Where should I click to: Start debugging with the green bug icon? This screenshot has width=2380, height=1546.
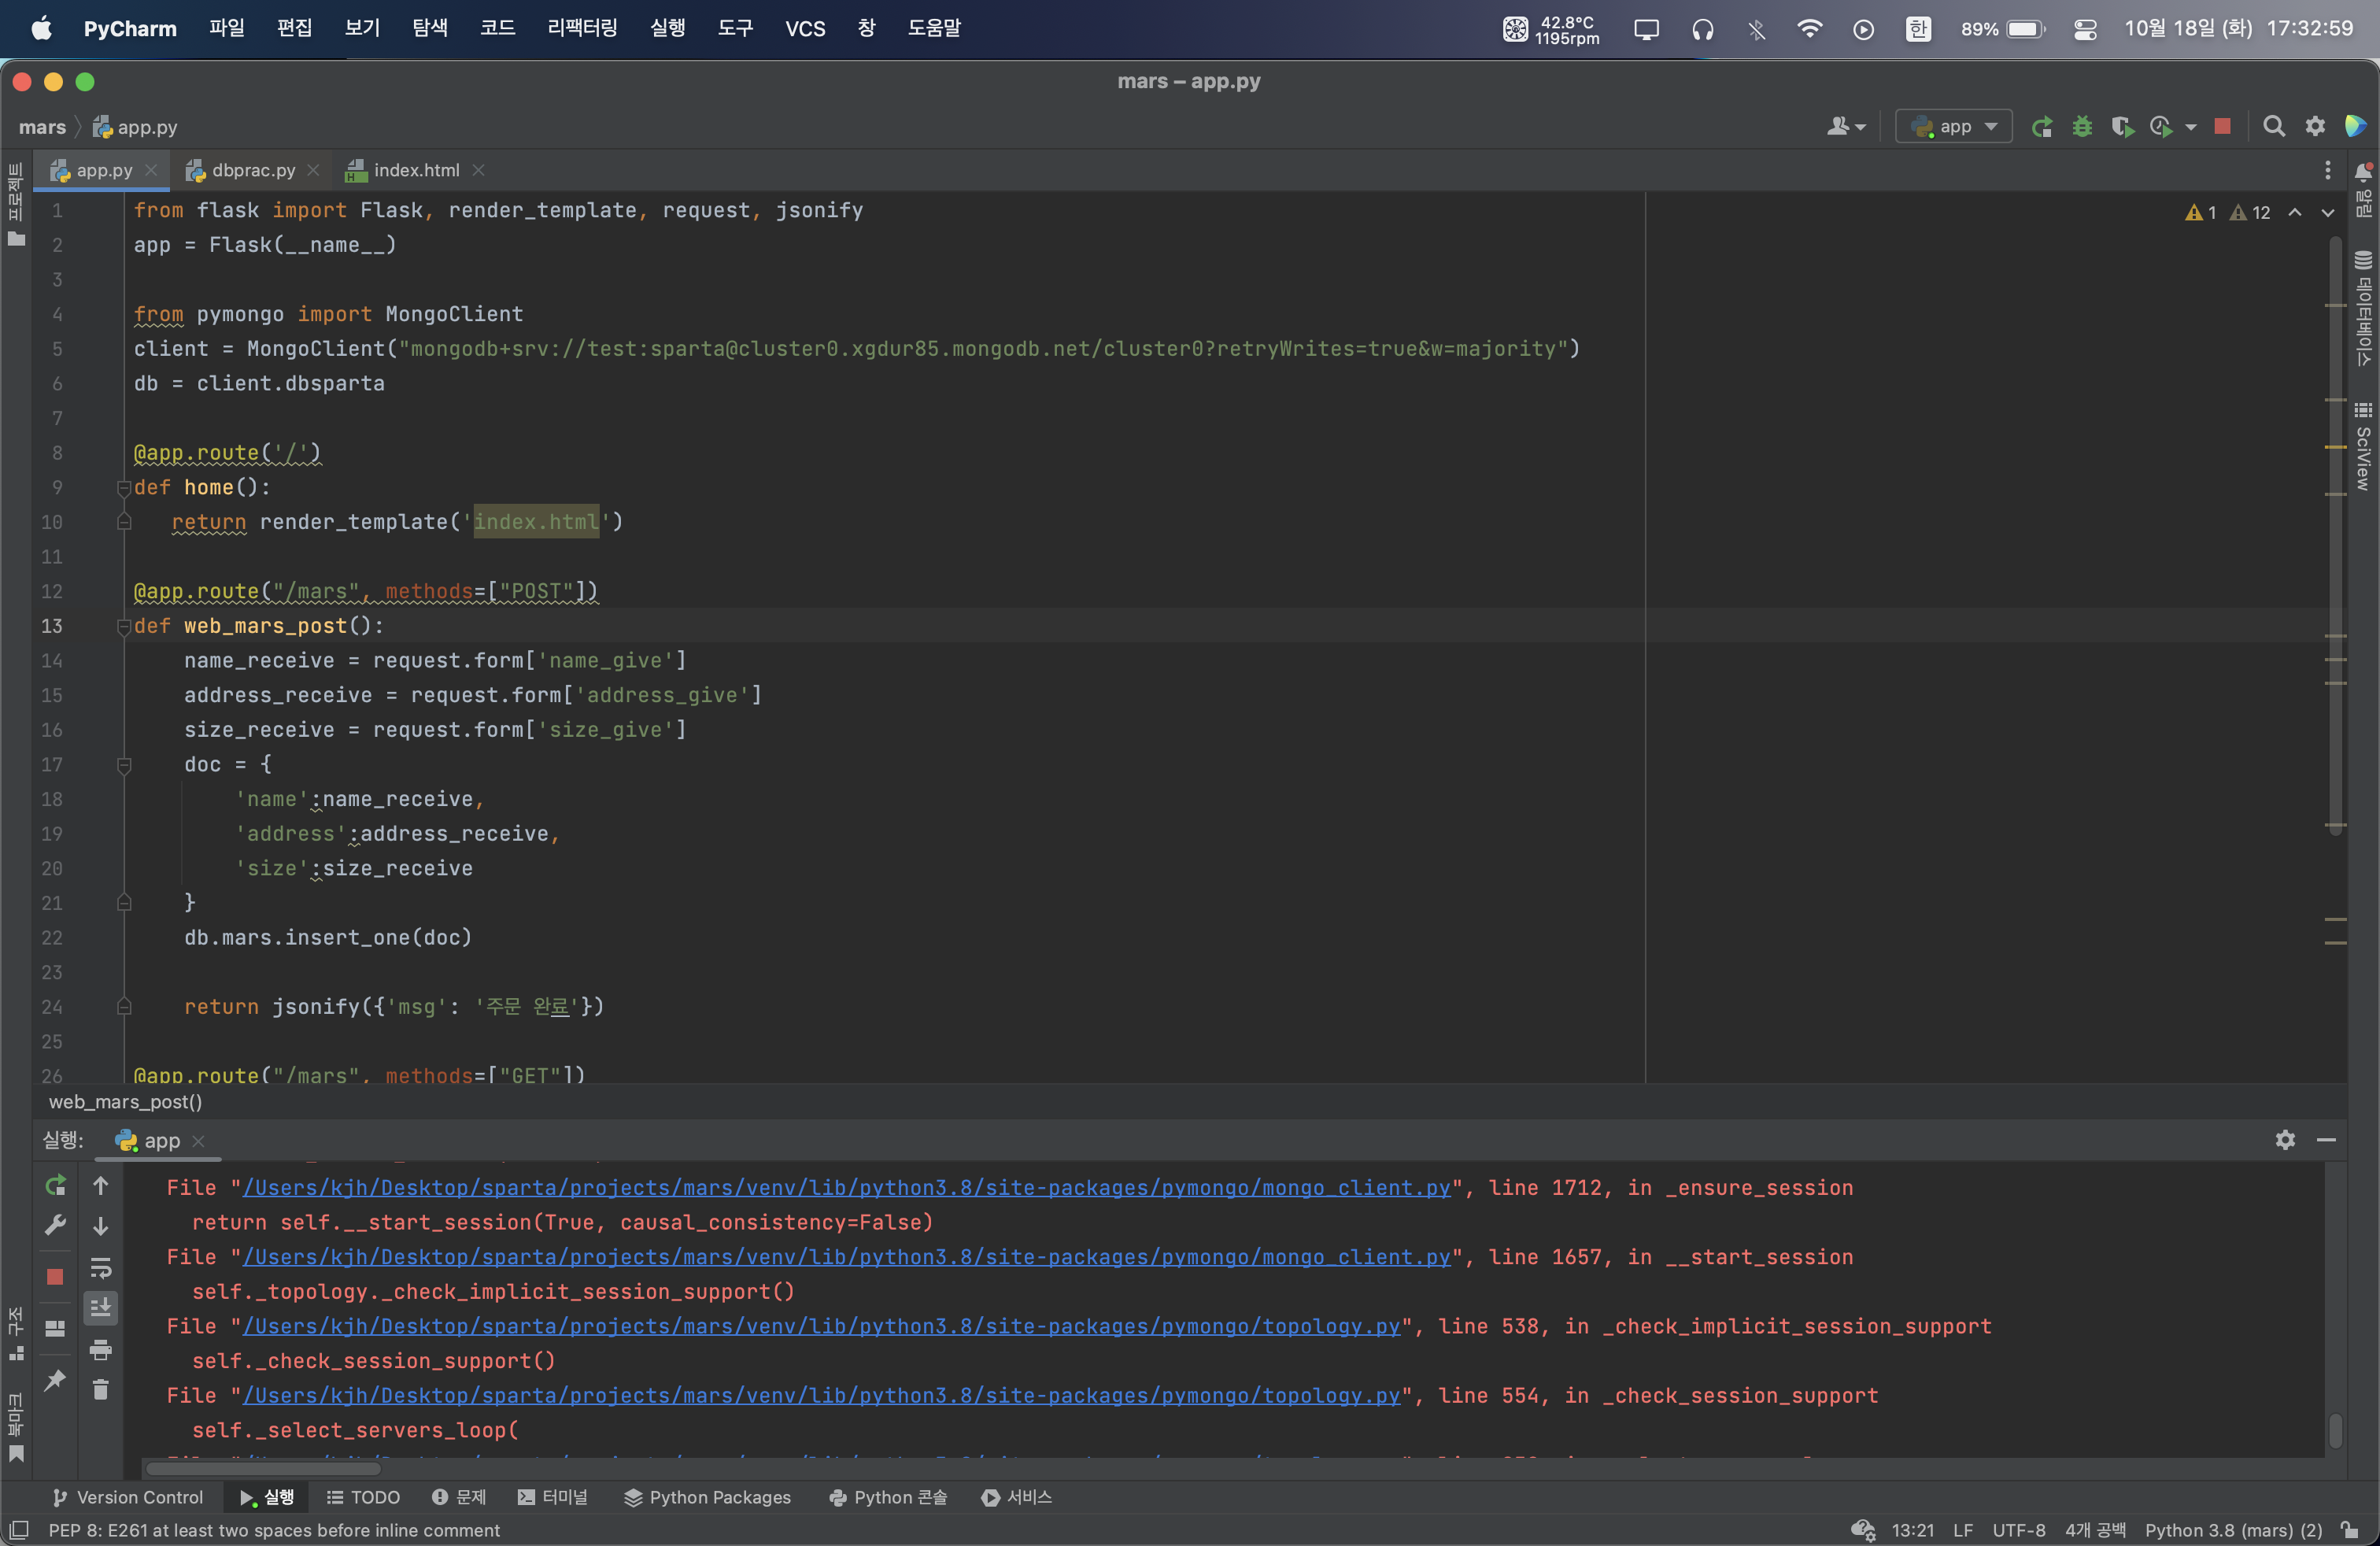coord(2082,127)
